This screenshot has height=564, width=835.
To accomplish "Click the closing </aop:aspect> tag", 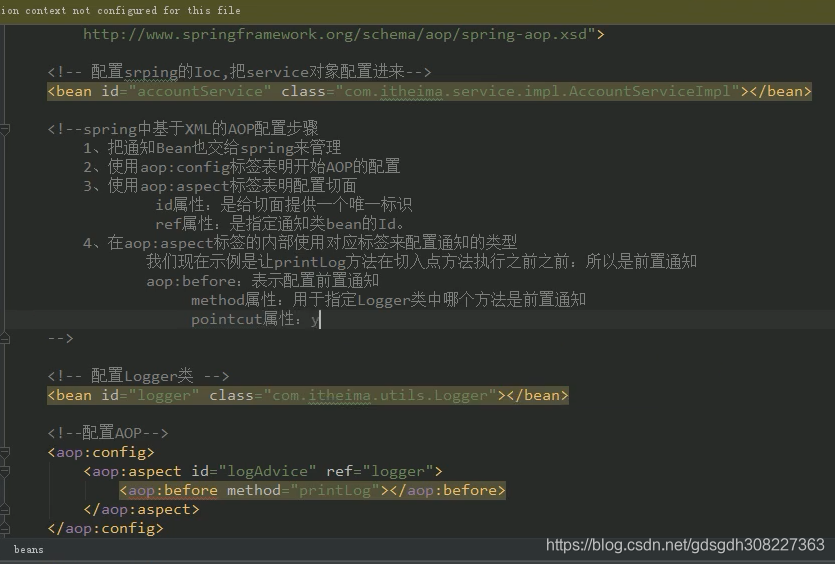I will (x=141, y=510).
